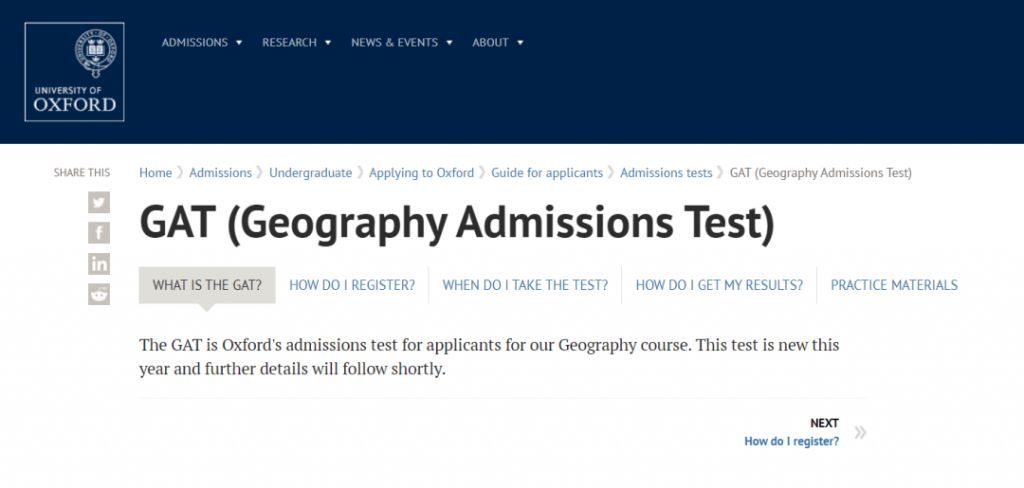View the How do I get my results? tab
This screenshot has height=488, width=1024.
[719, 285]
